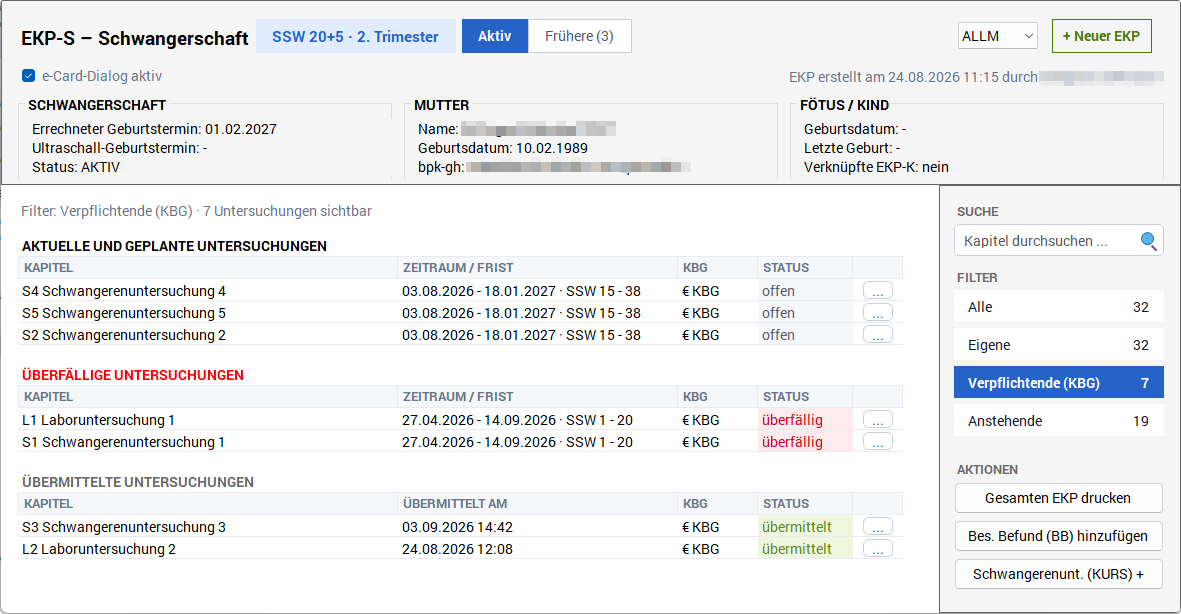Click the SSW 20+5 · 2. Trimester badge
Screen dimensions: 1181x614
point(356,36)
